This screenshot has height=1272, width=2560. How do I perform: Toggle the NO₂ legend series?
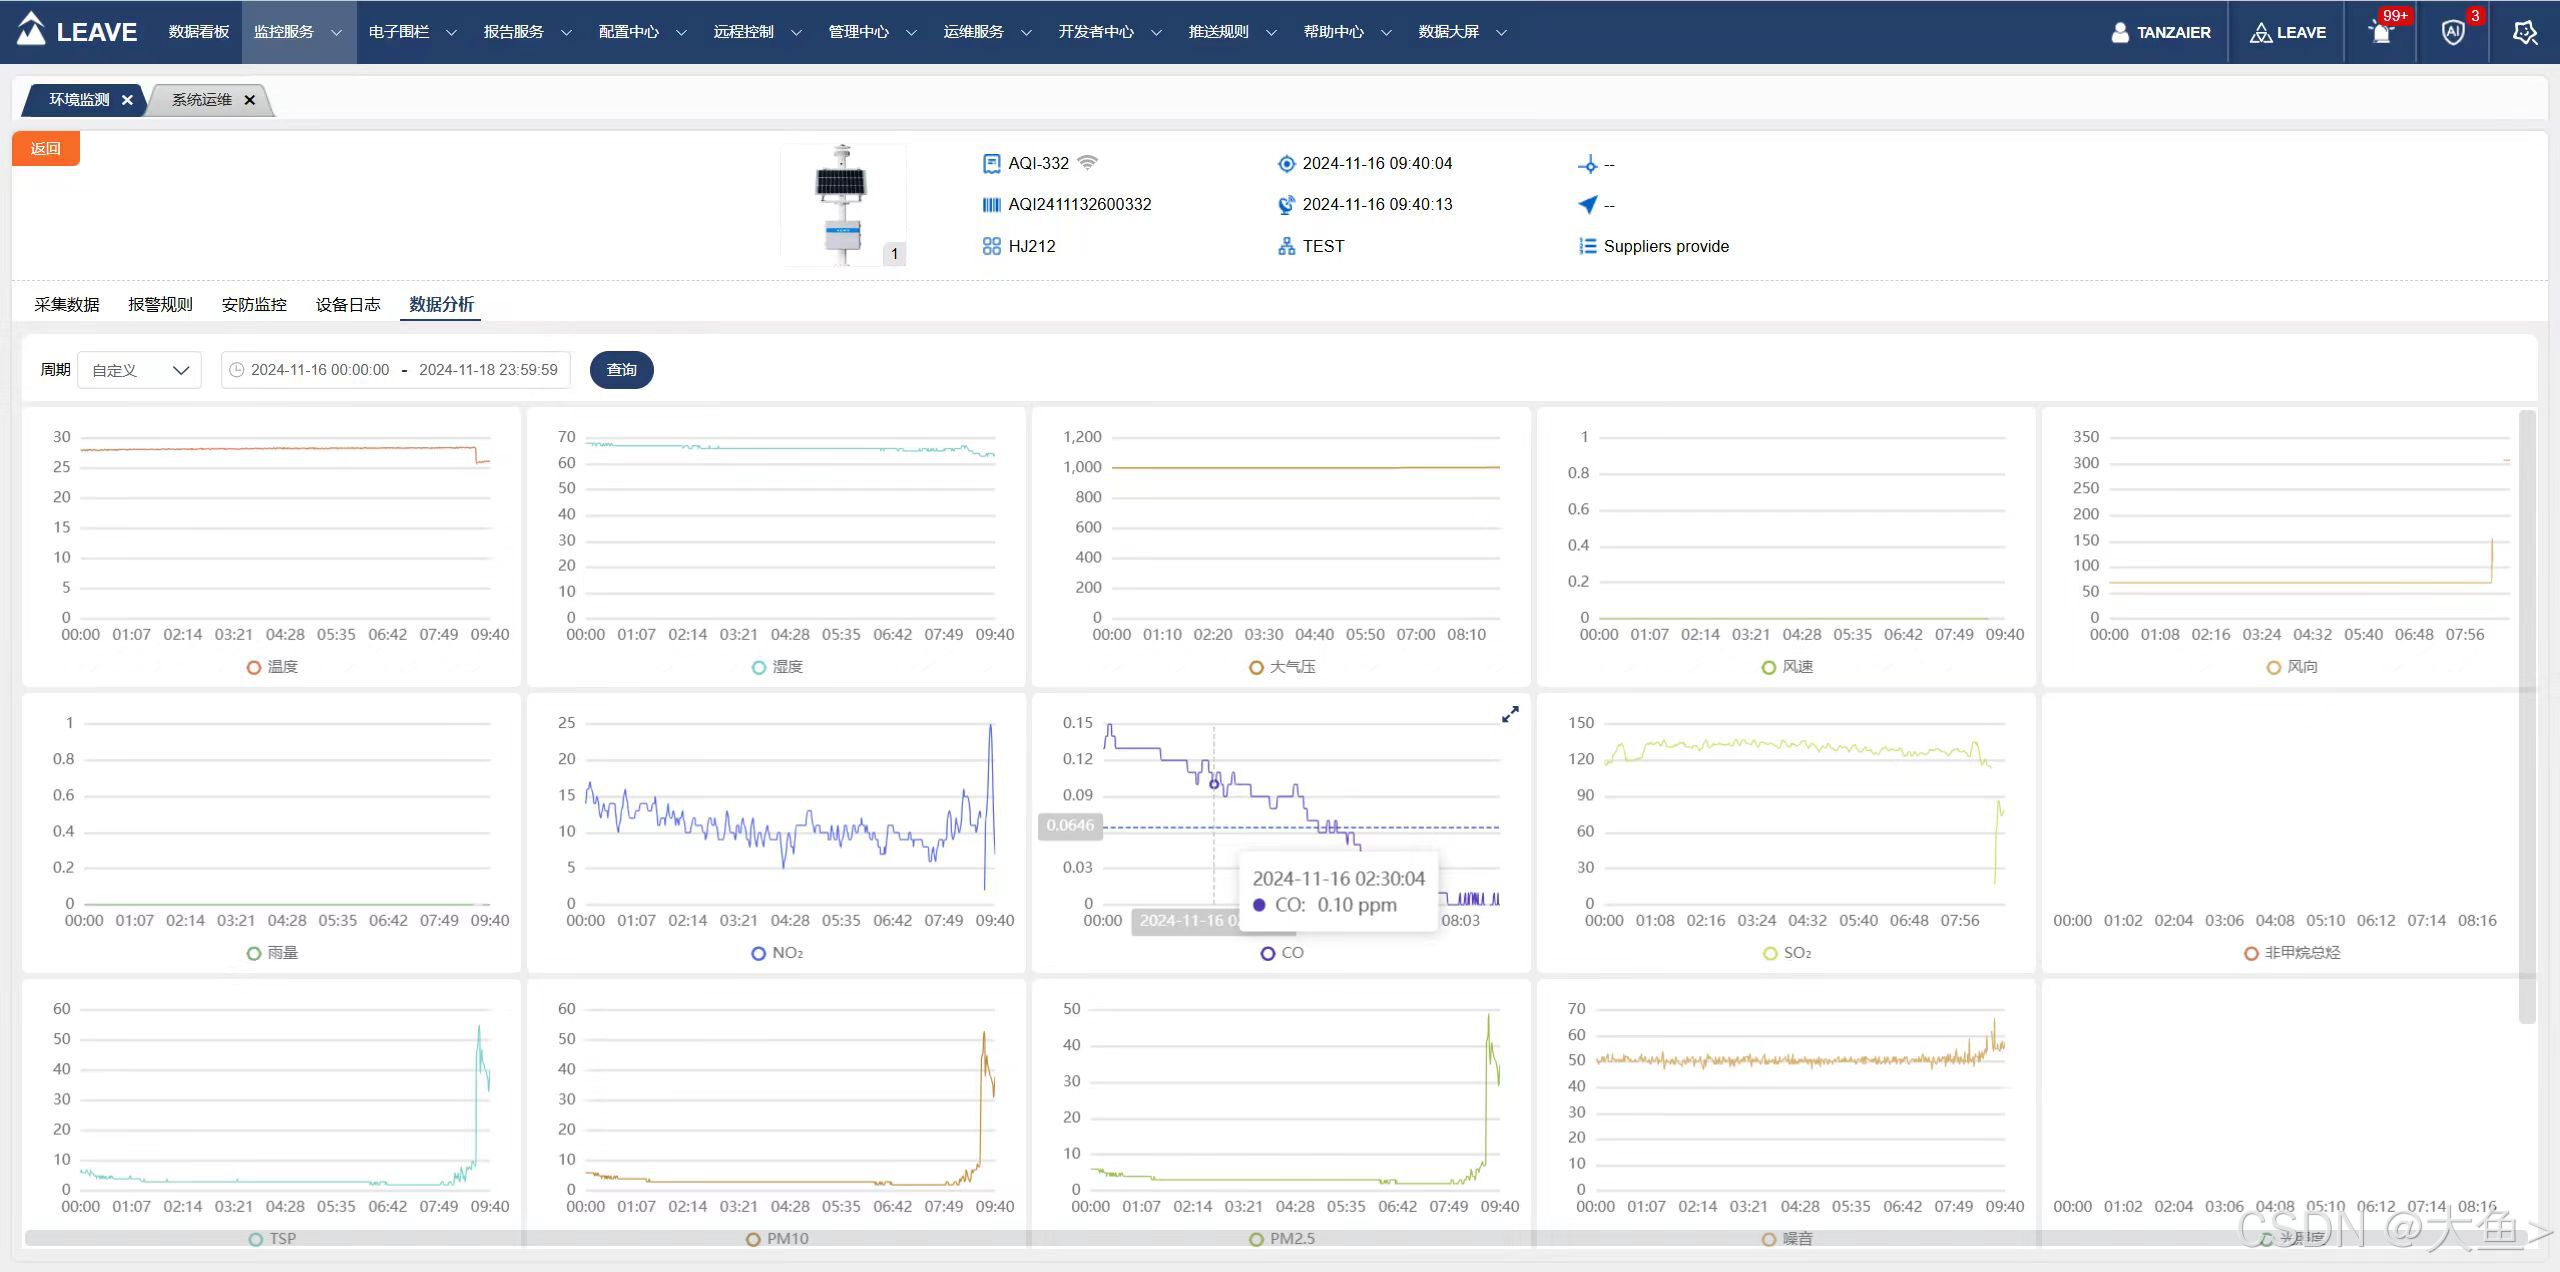[x=777, y=953]
